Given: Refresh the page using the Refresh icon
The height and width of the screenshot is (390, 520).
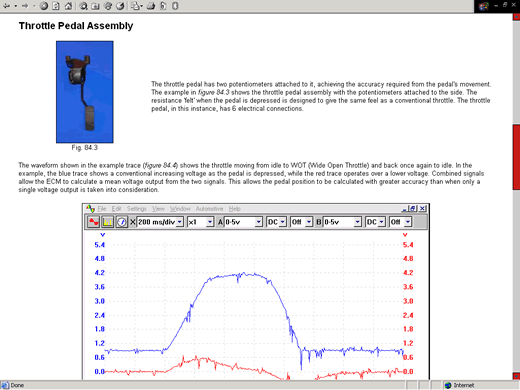Looking at the screenshot, I should (x=56, y=6).
